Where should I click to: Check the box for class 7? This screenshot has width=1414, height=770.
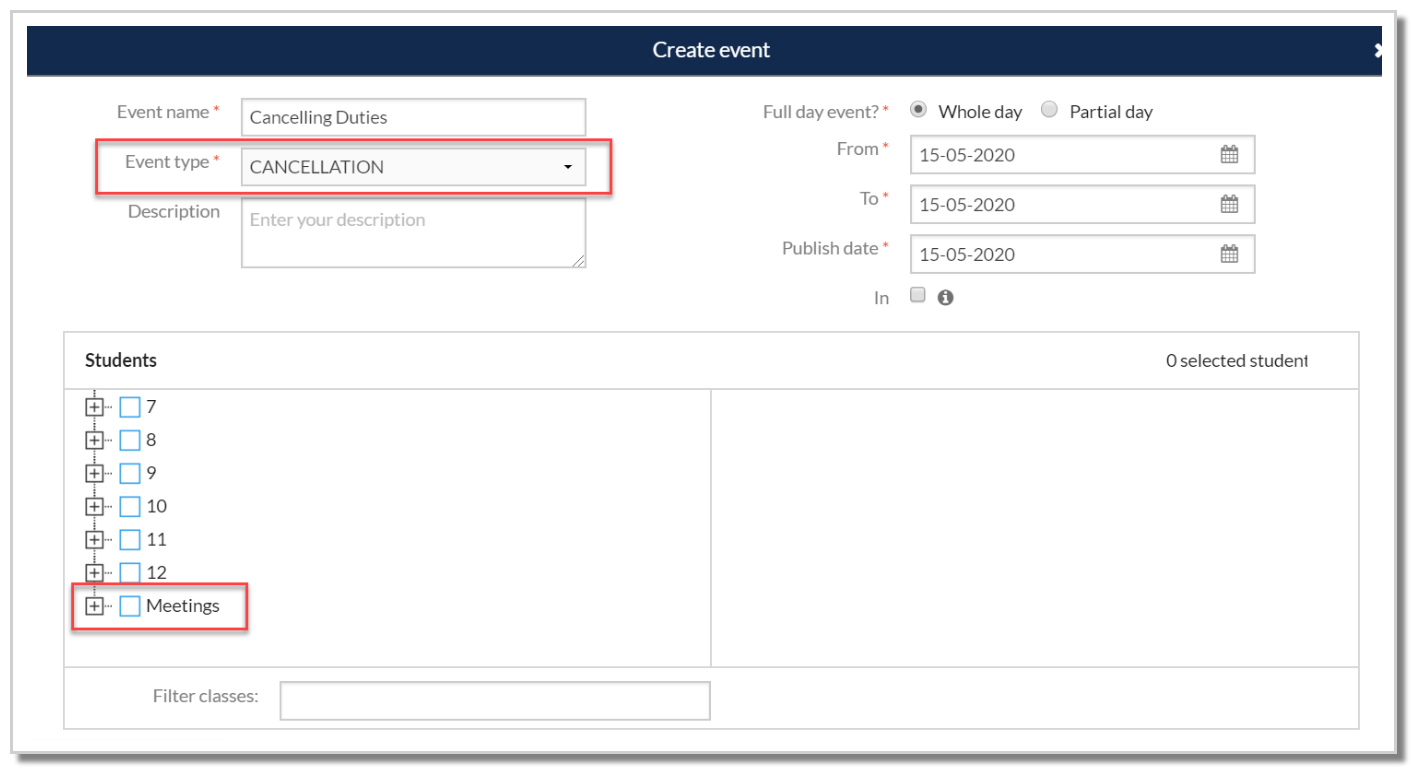pyautogui.click(x=130, y=407)
